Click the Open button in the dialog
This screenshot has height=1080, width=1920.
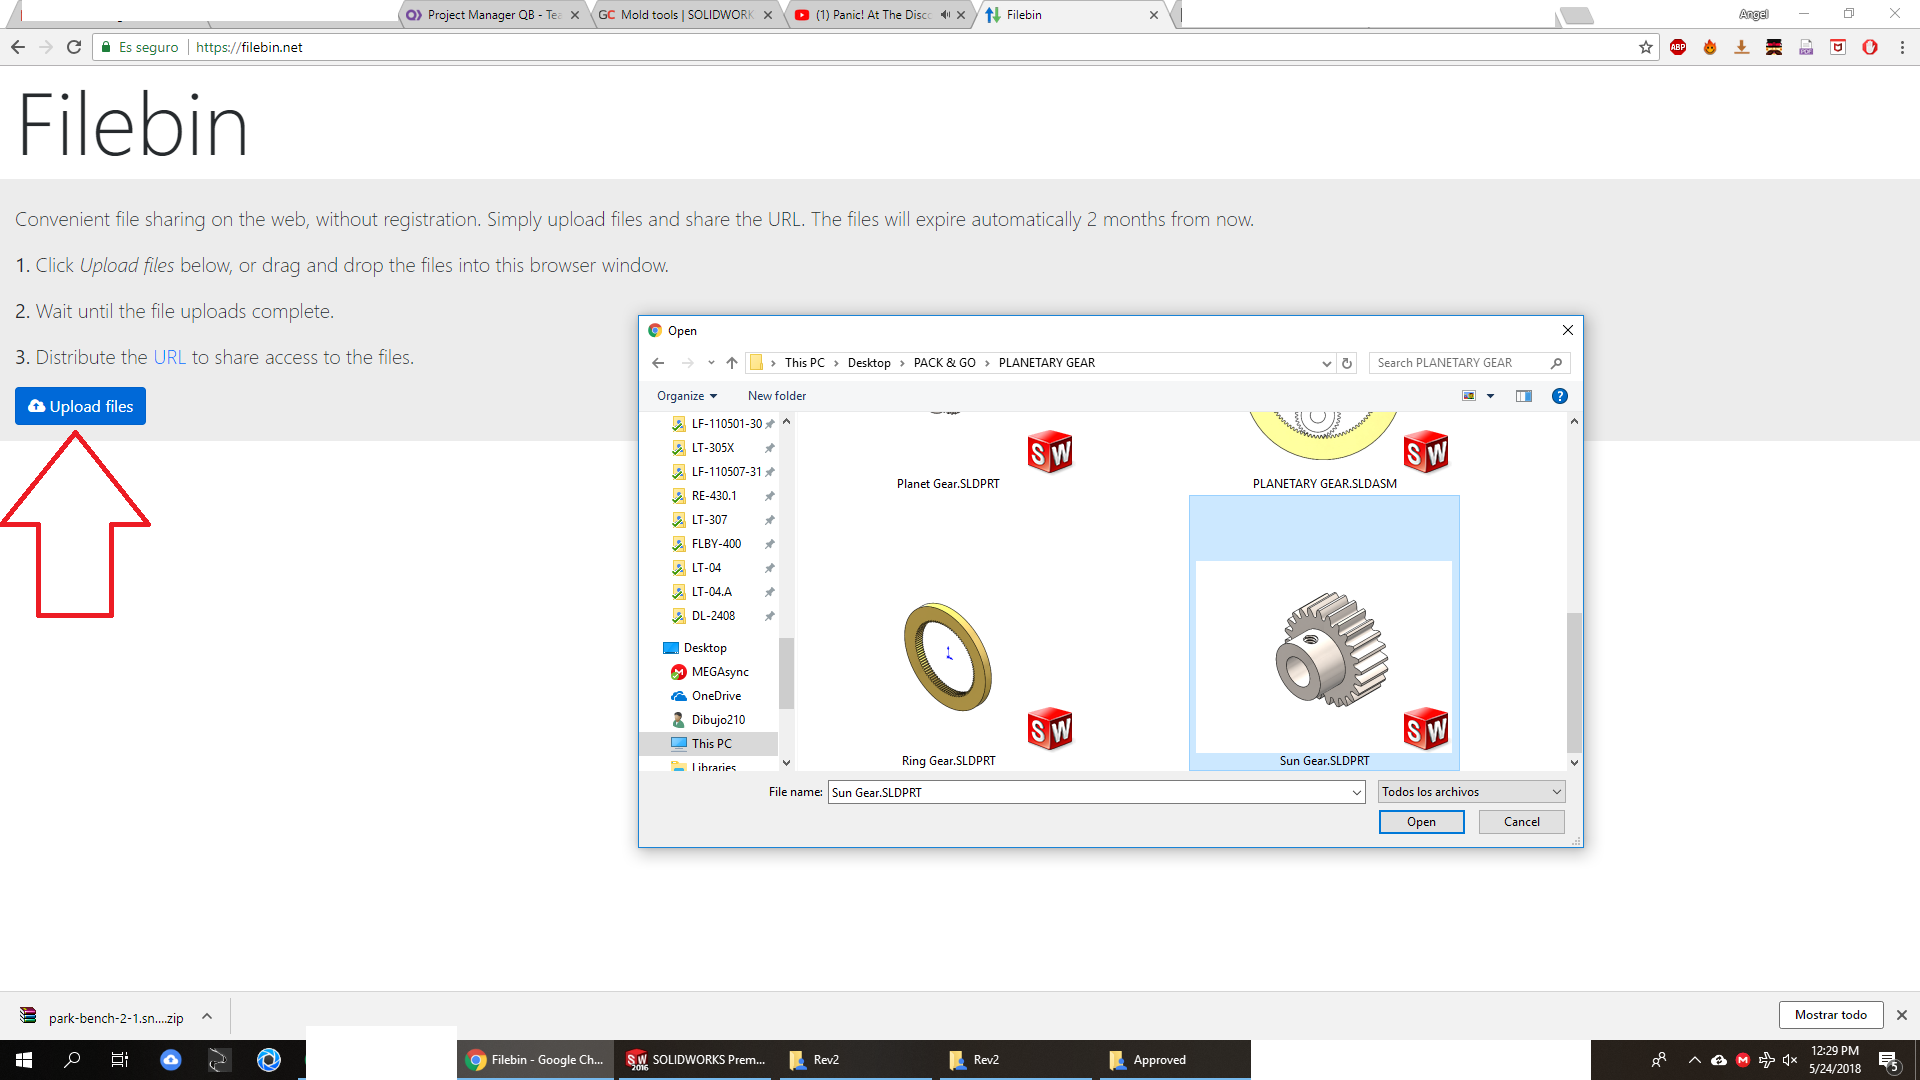click(x=1421, y=822)
